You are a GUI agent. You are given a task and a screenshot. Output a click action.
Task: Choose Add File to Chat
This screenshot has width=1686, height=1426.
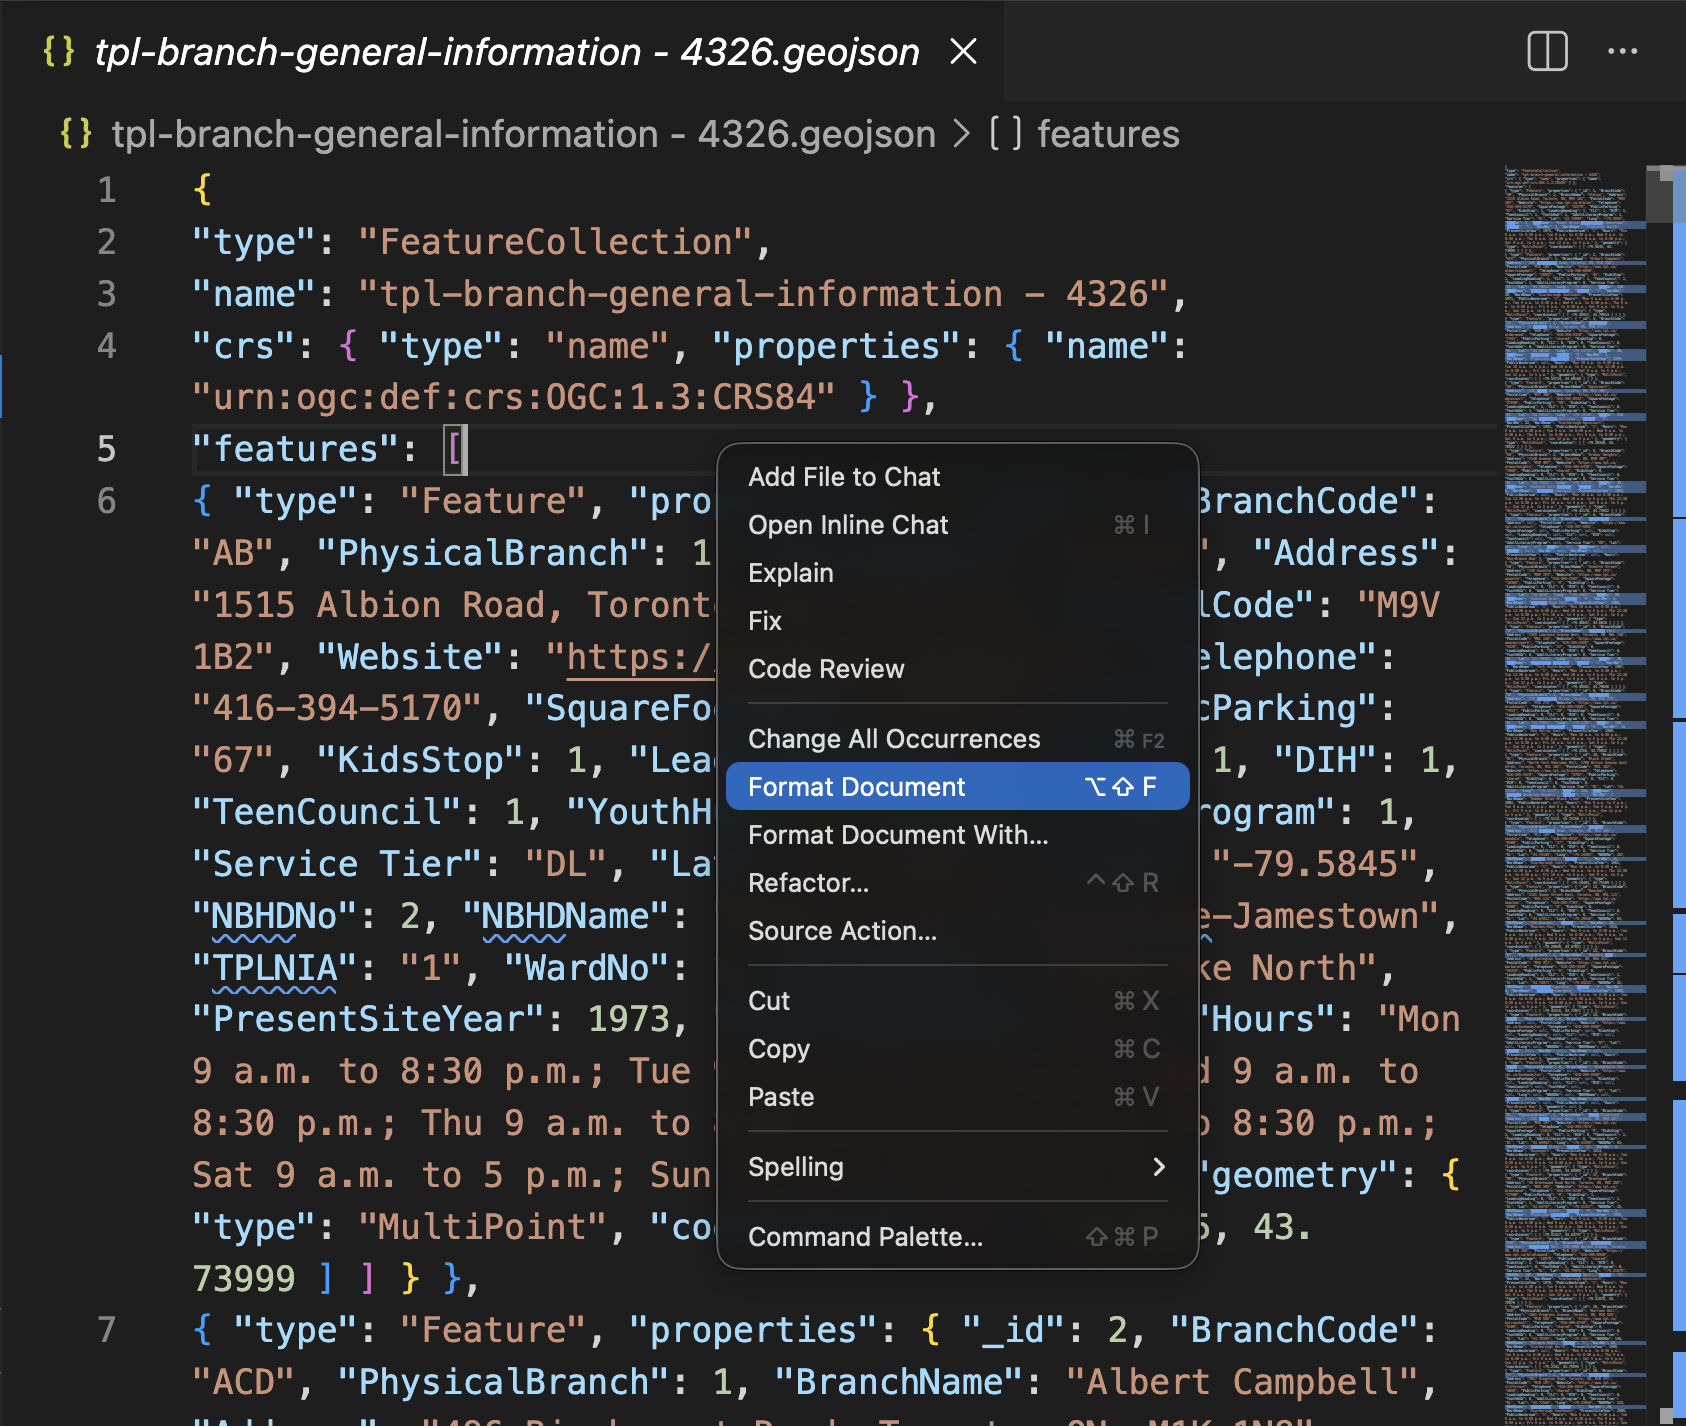pyautogui.click(x=957, y=477)
